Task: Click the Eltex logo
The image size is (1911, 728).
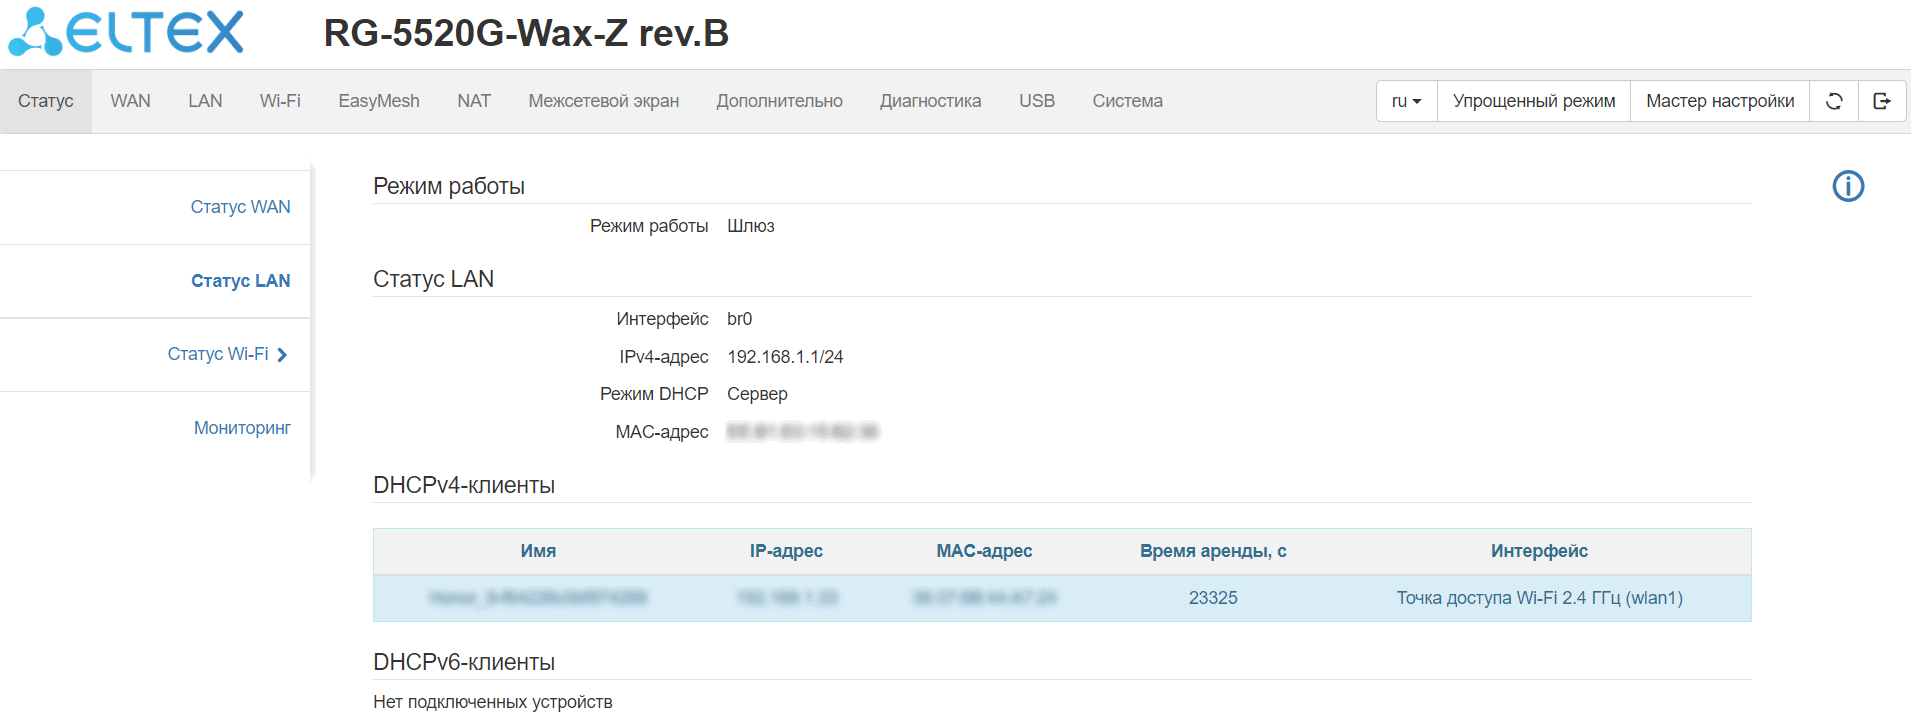Action: pos(127,33)
